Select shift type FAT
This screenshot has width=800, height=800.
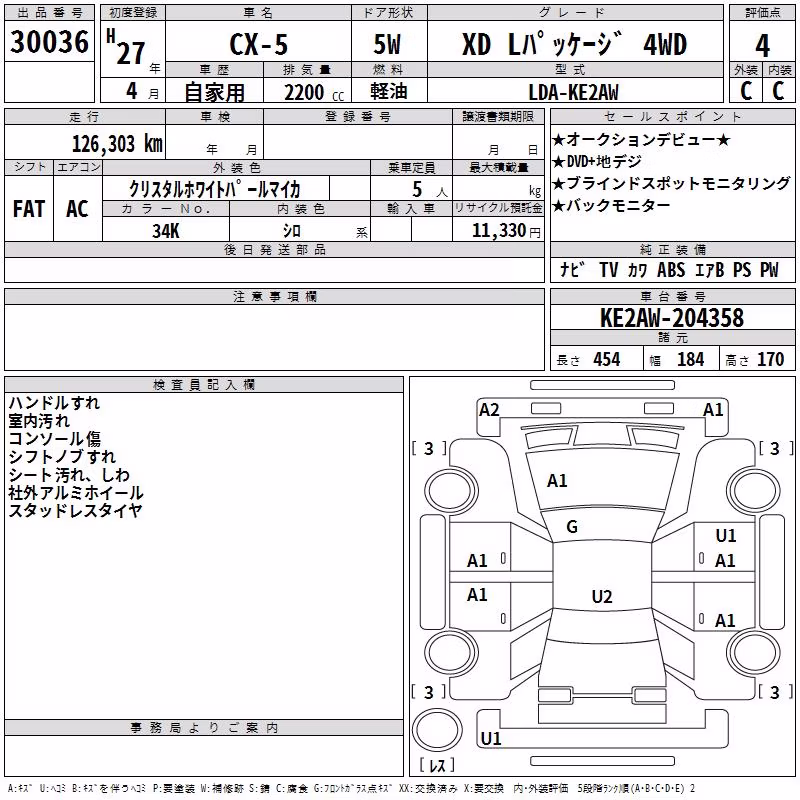(29, 209)
